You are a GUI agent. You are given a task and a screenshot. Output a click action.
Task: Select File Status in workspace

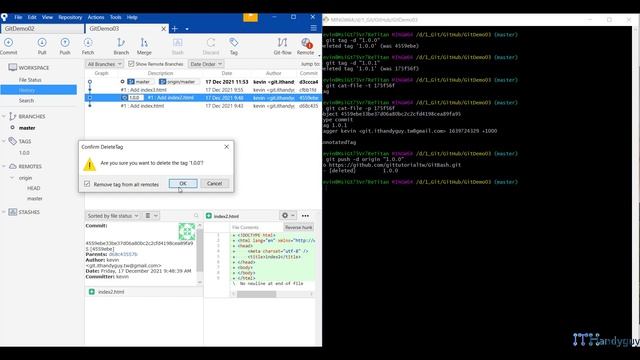tap(30, 80)
